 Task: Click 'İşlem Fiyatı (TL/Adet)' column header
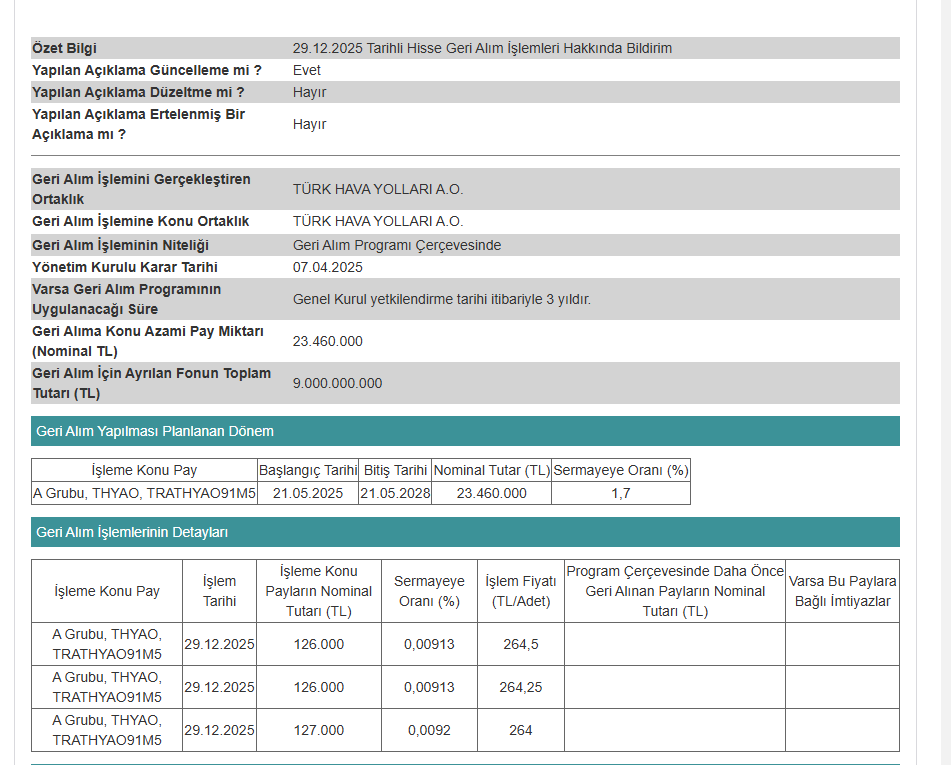point(521,591)
